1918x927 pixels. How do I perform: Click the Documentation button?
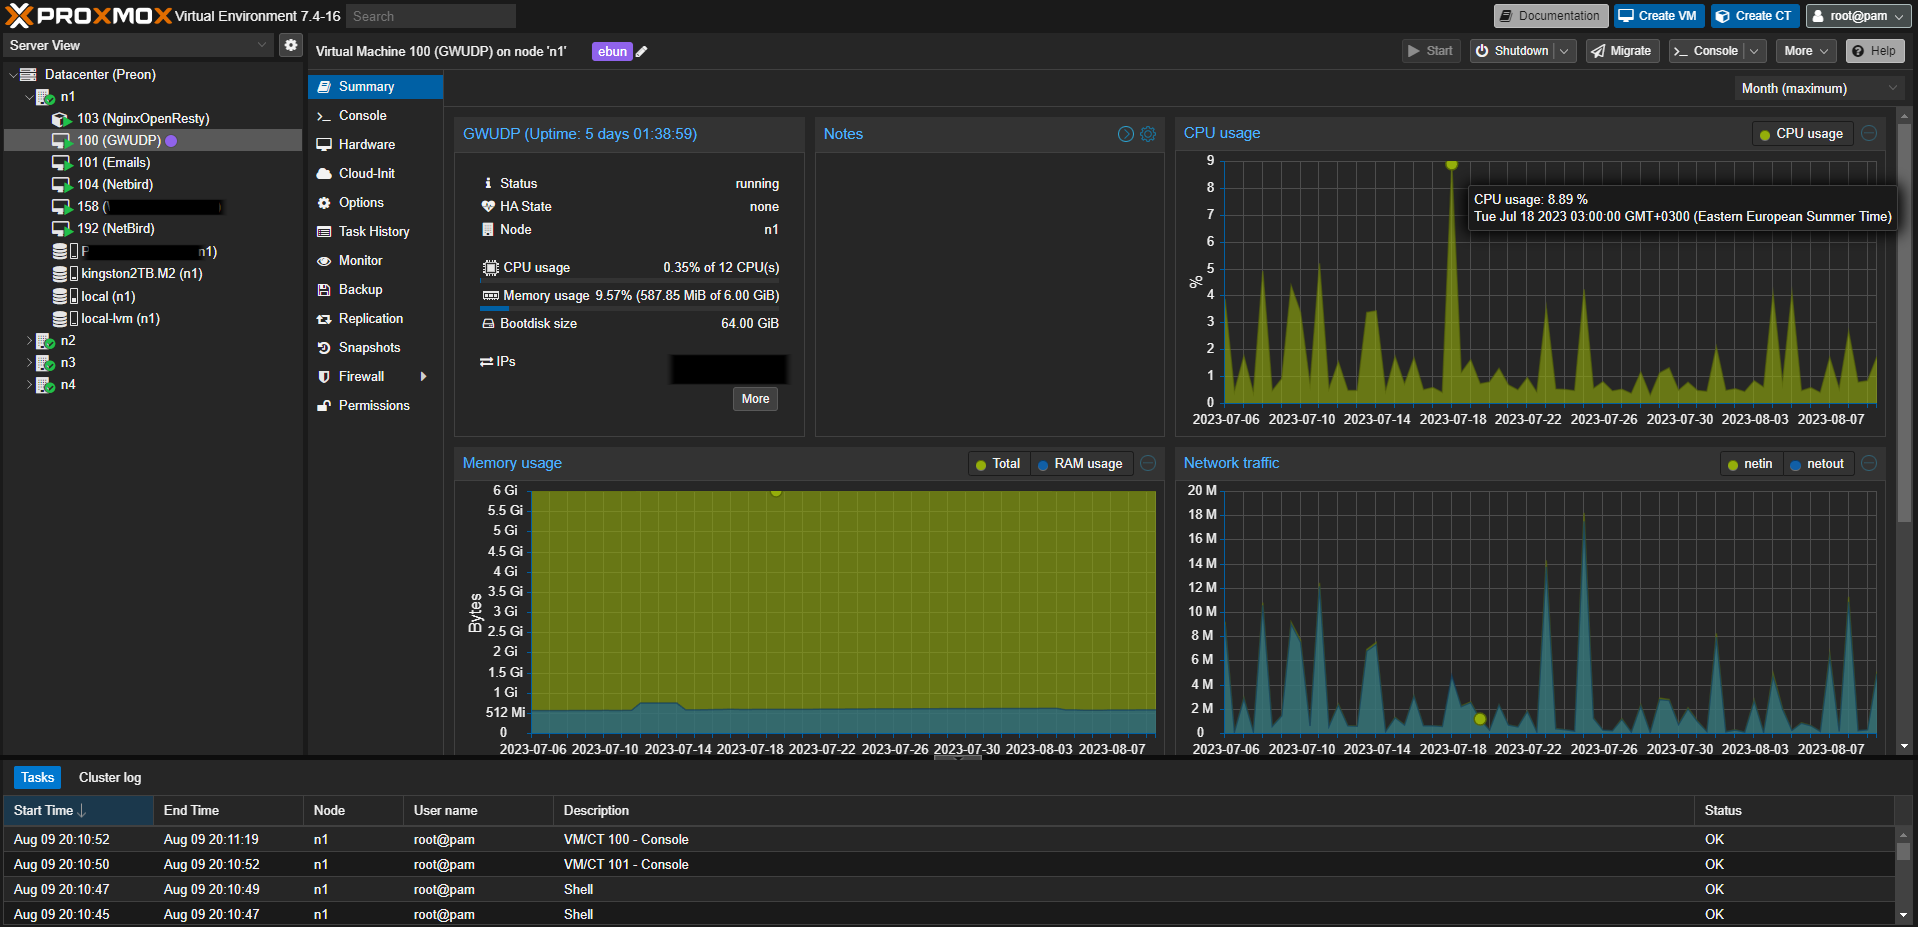(x=1551, y=16)
